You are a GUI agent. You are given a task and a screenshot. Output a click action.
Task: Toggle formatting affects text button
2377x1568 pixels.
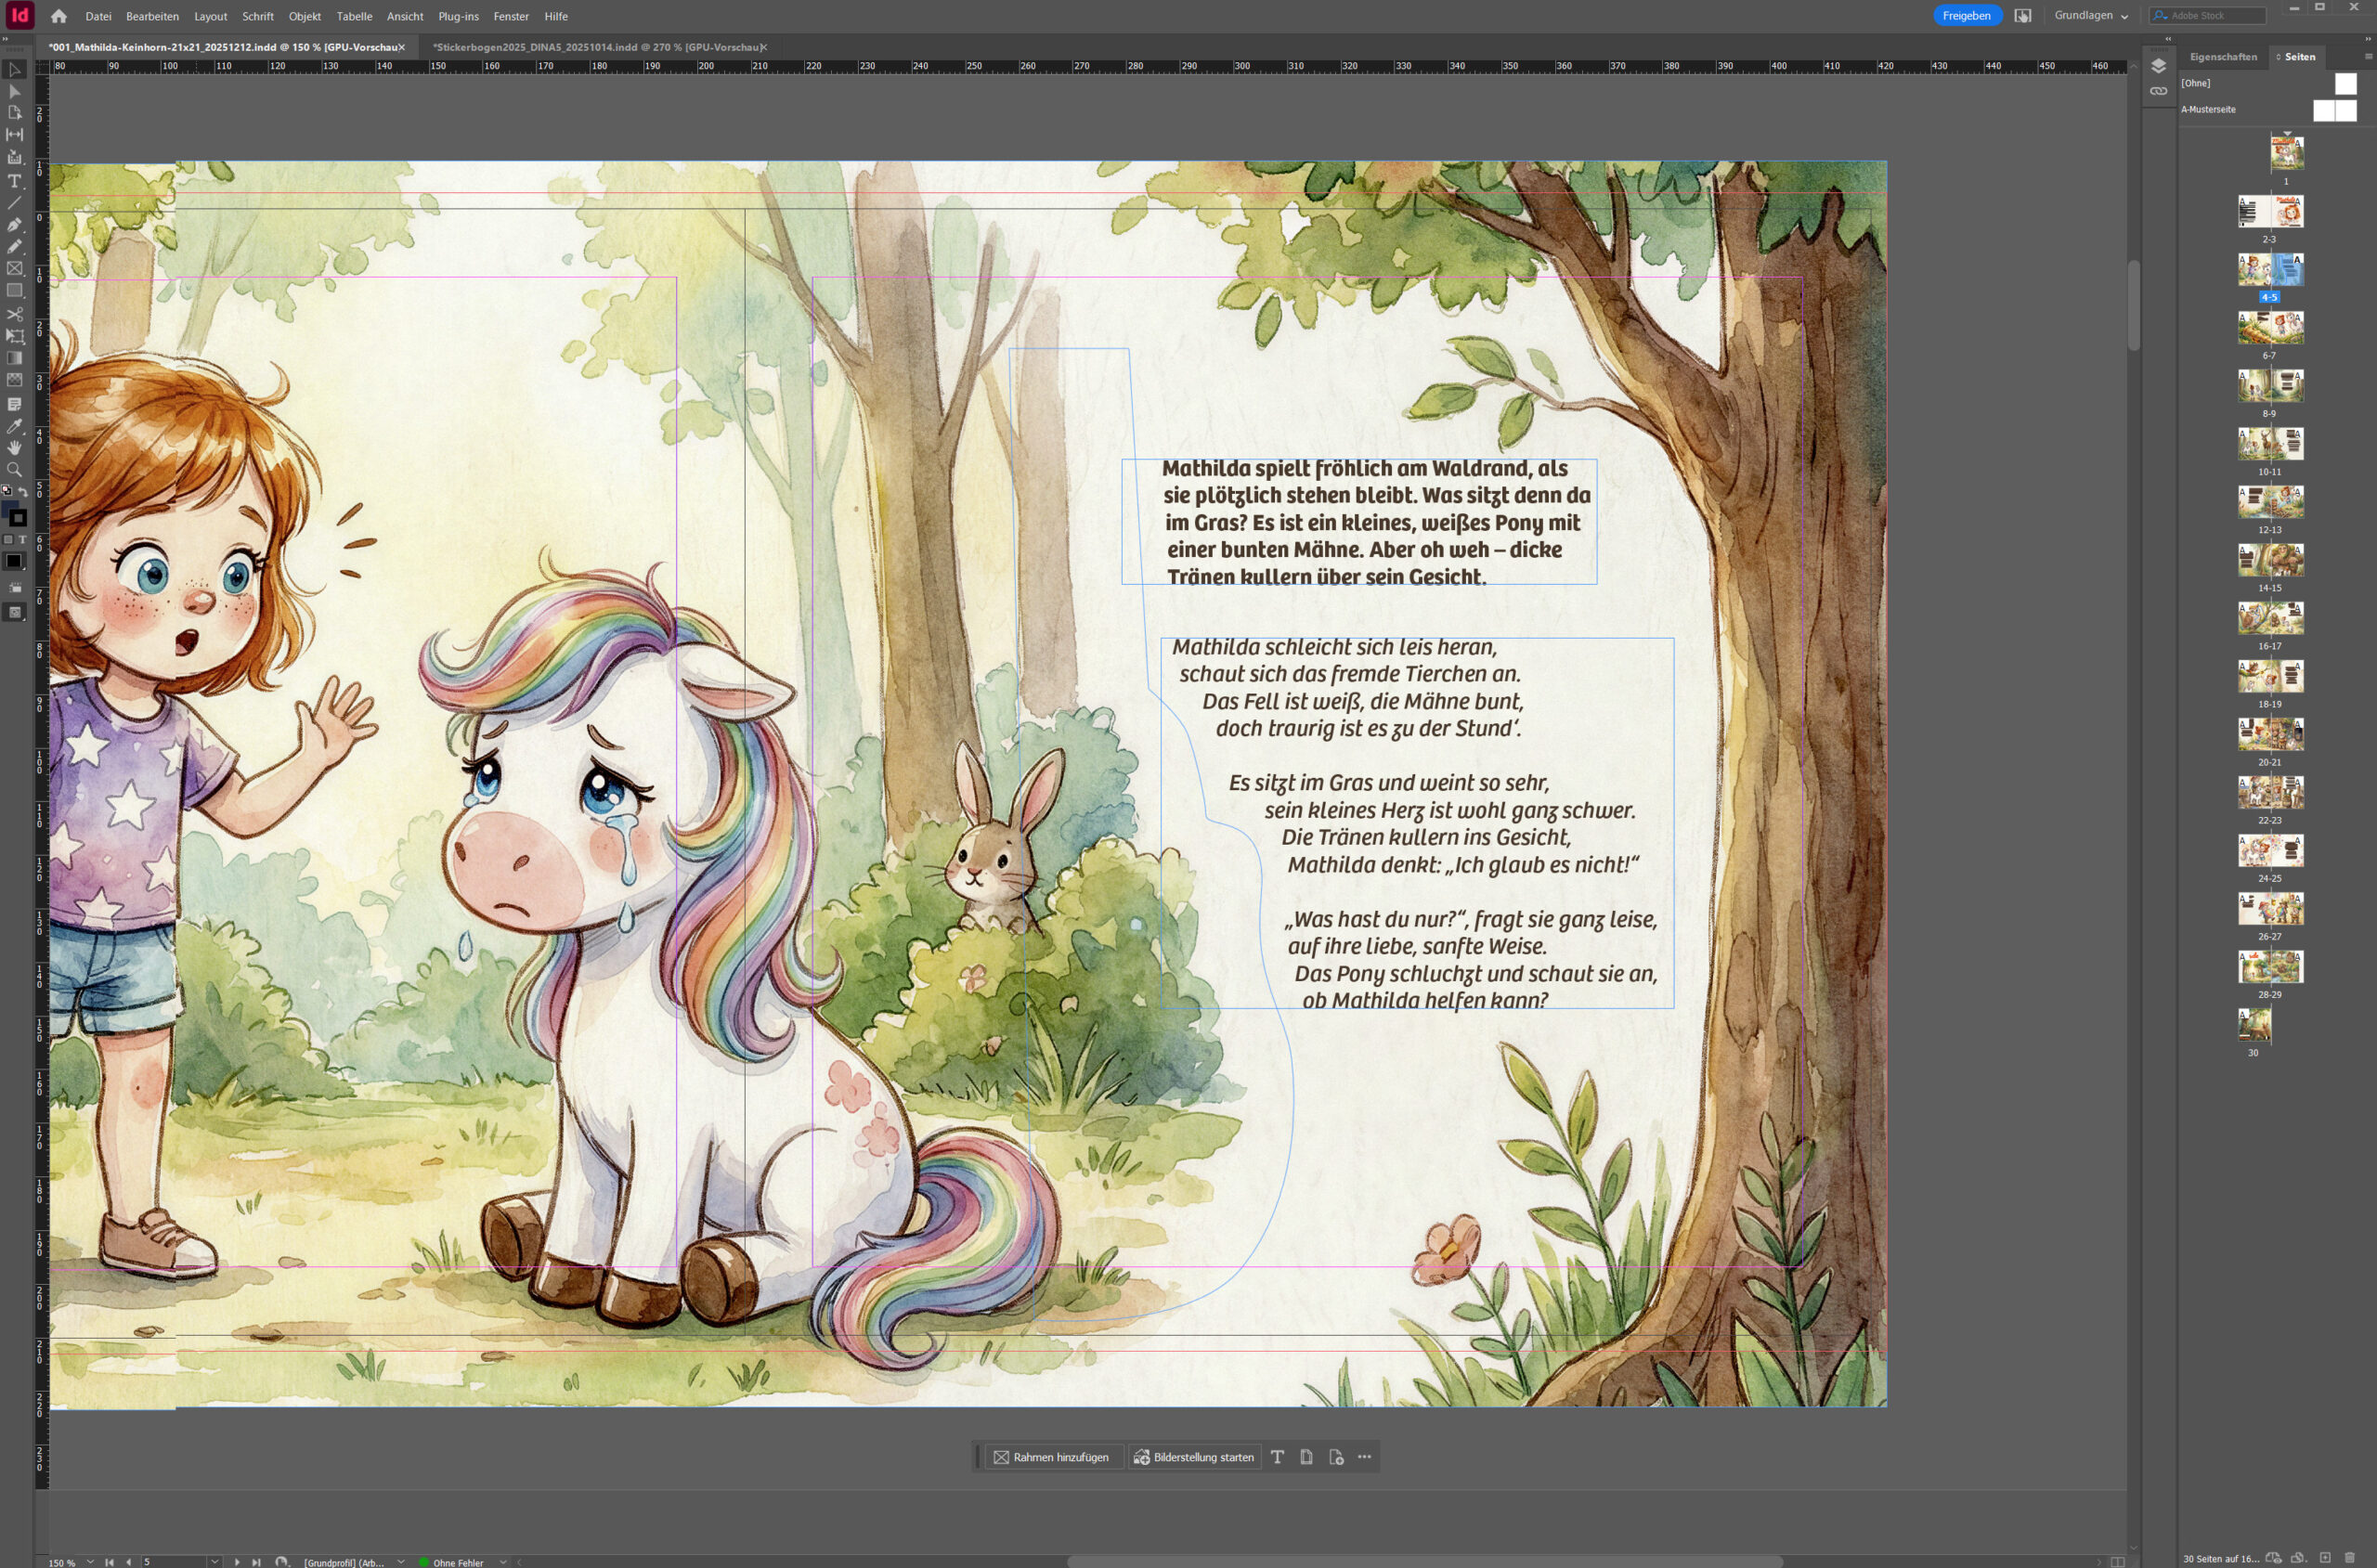22,540
